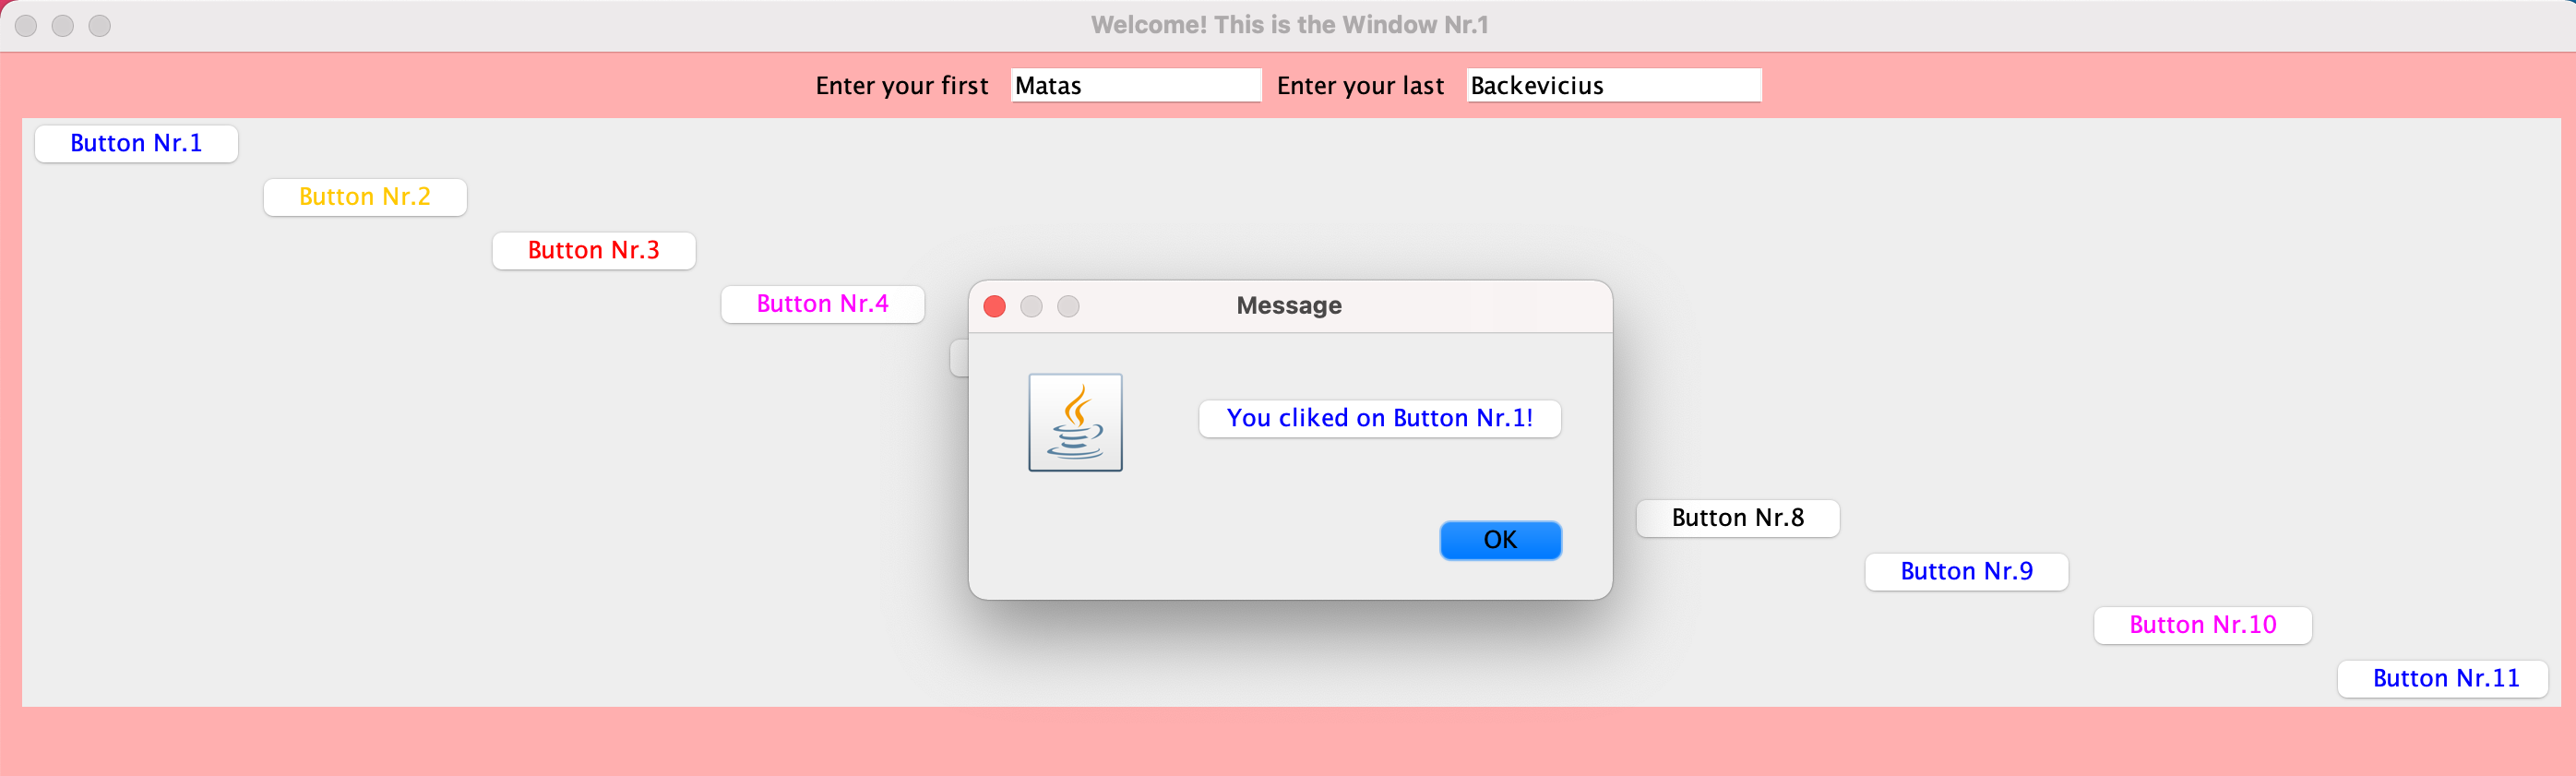Viewport: 2576px width, 776px height.
Task: Activate red Button Nr.3
Action: tap(594, 250)
